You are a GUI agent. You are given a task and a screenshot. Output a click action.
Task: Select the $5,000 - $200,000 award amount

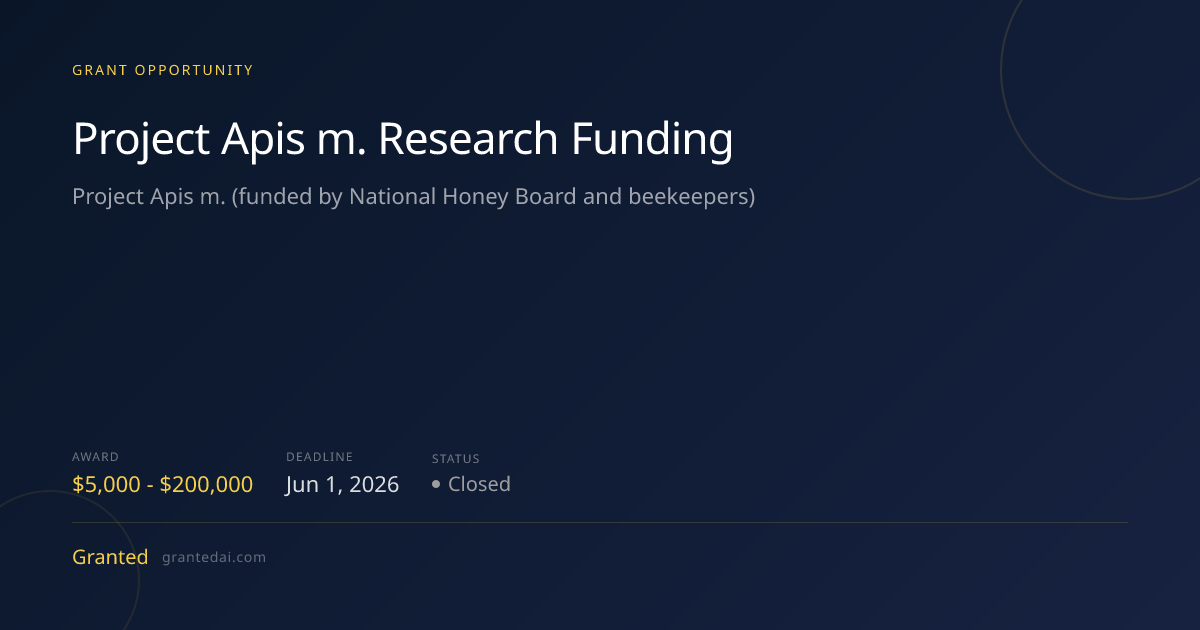(163, 485)
